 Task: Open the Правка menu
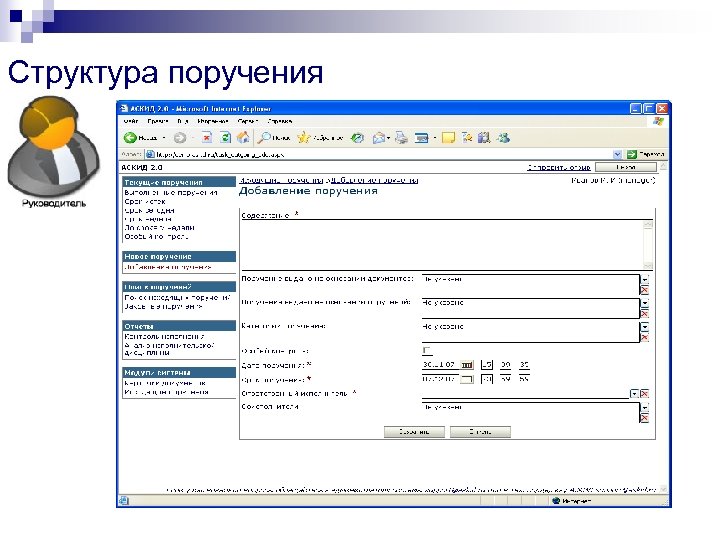158,121
